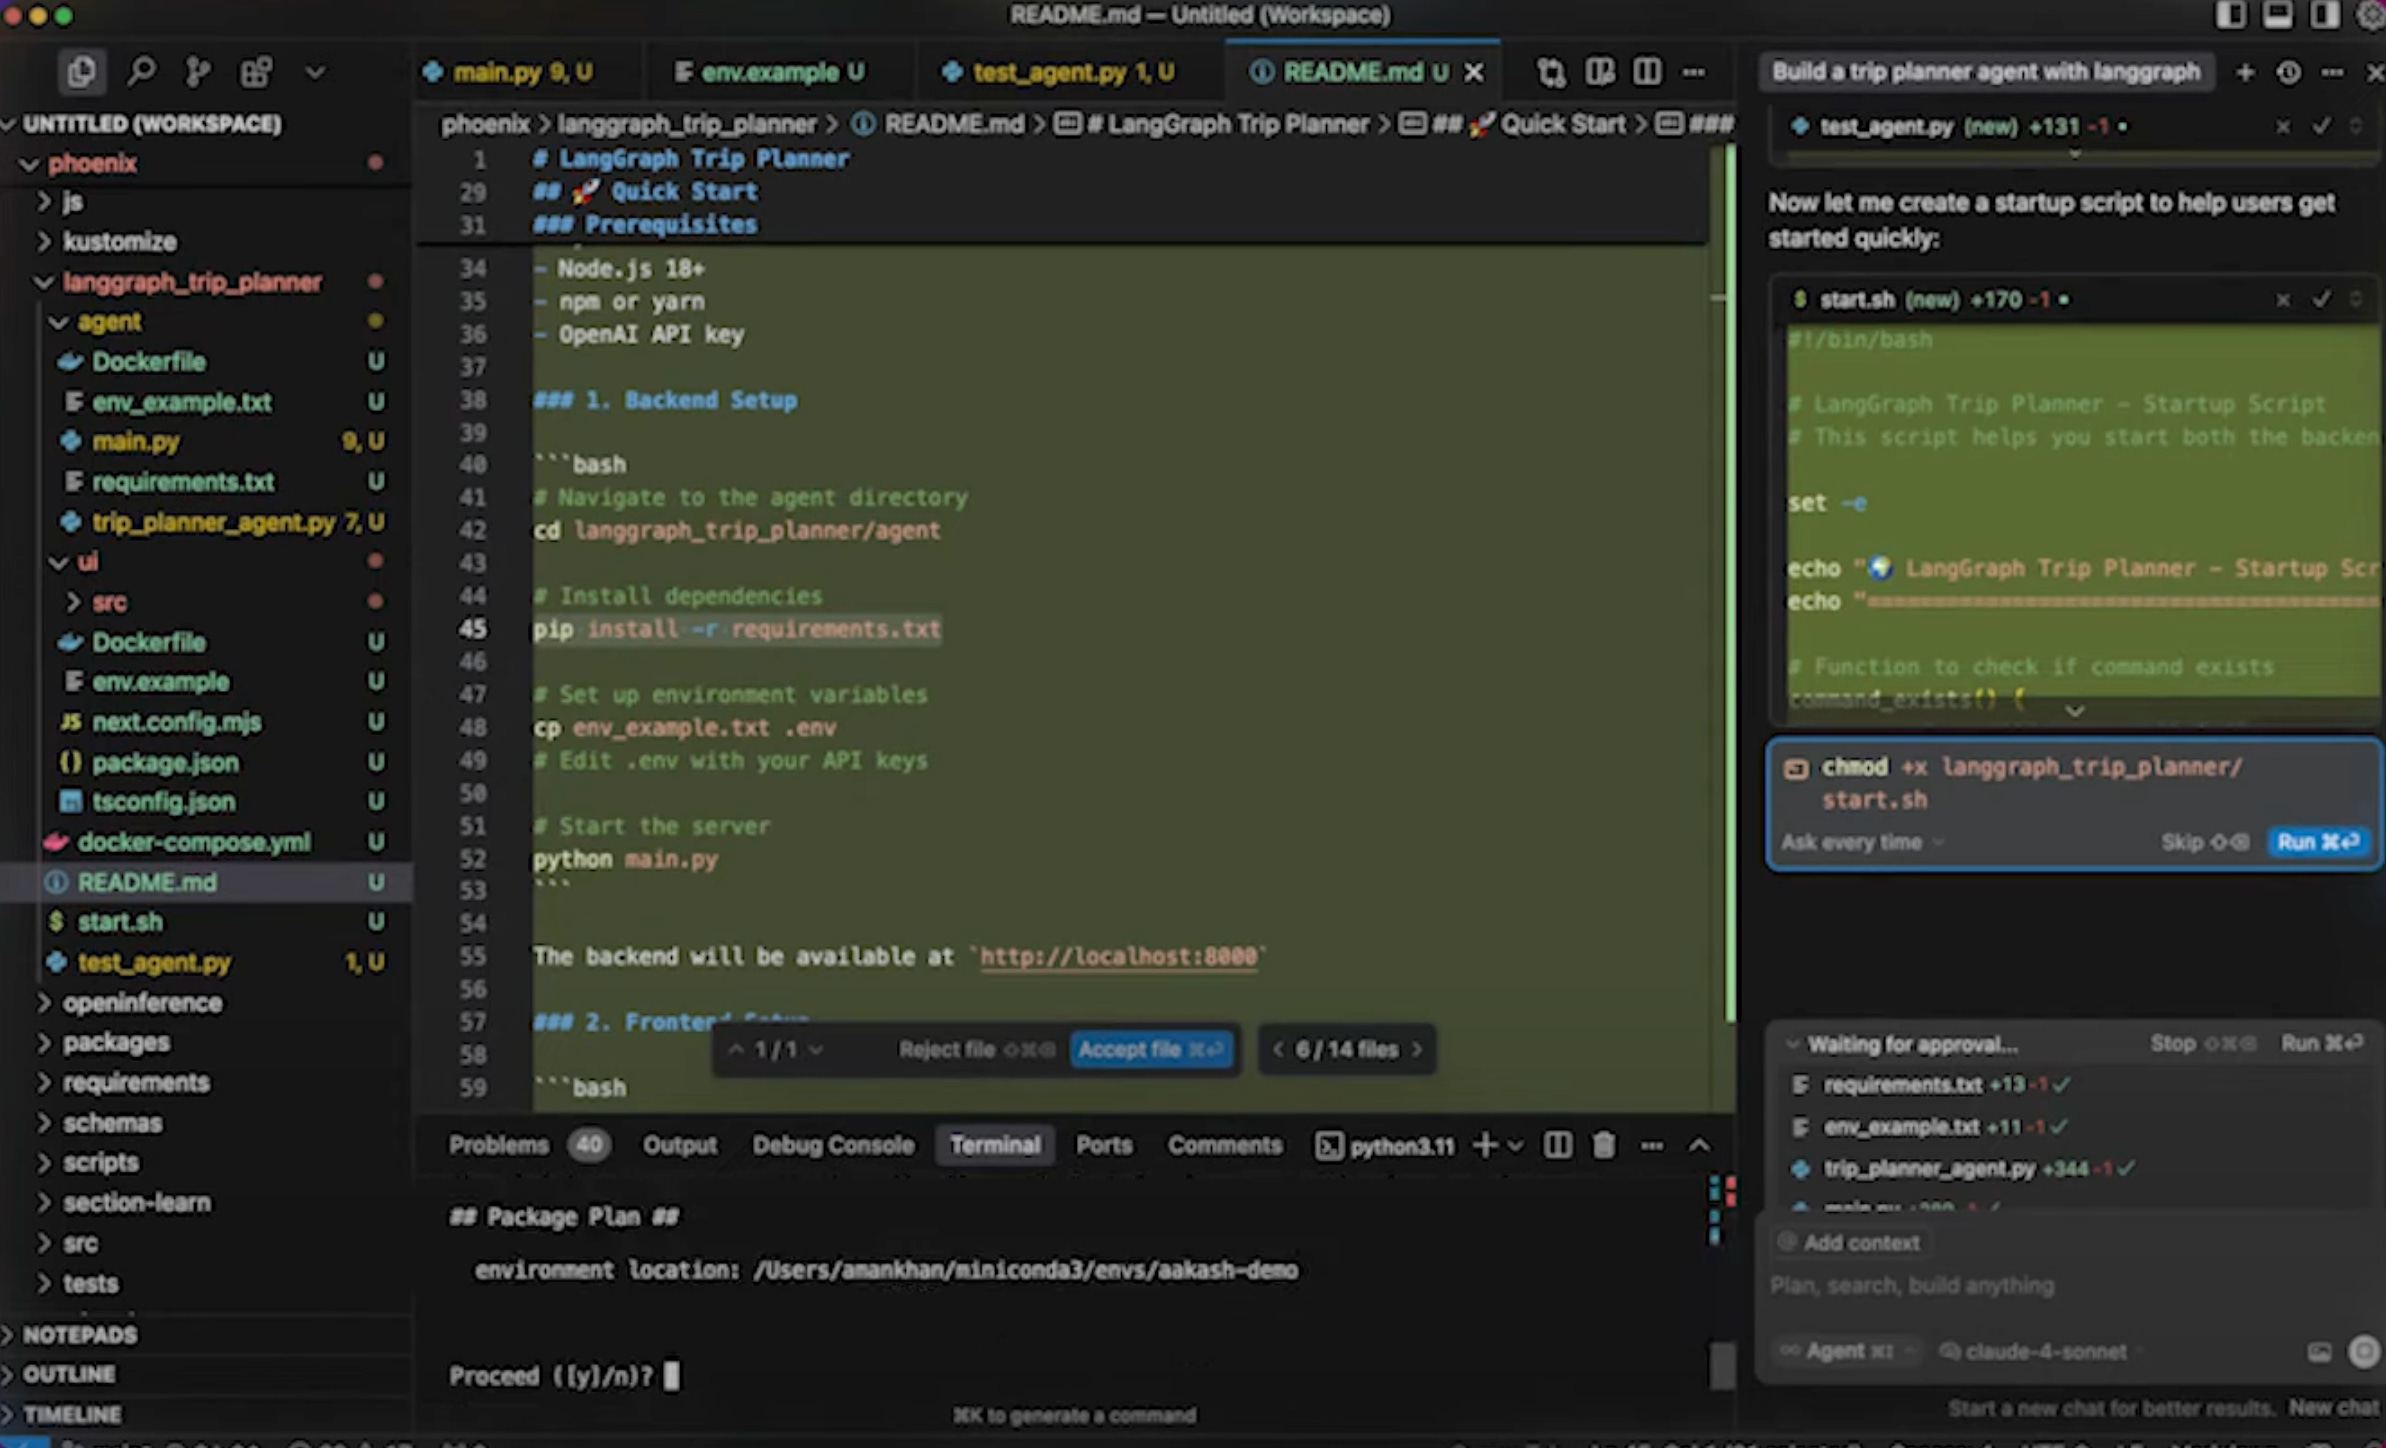The height and width of the screenshot is (1448, 2386).
Task: Click the split editor icon
Action: (1646, 71)
